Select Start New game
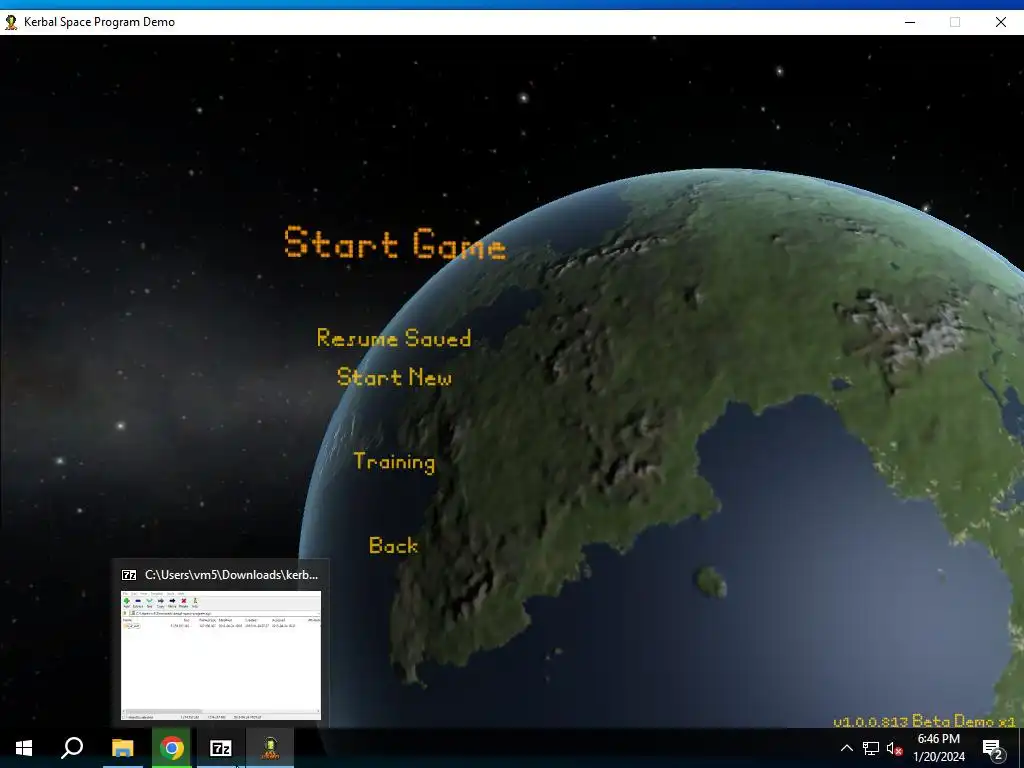This screenshot has width=1024, height=768. [x=394, y=377]
